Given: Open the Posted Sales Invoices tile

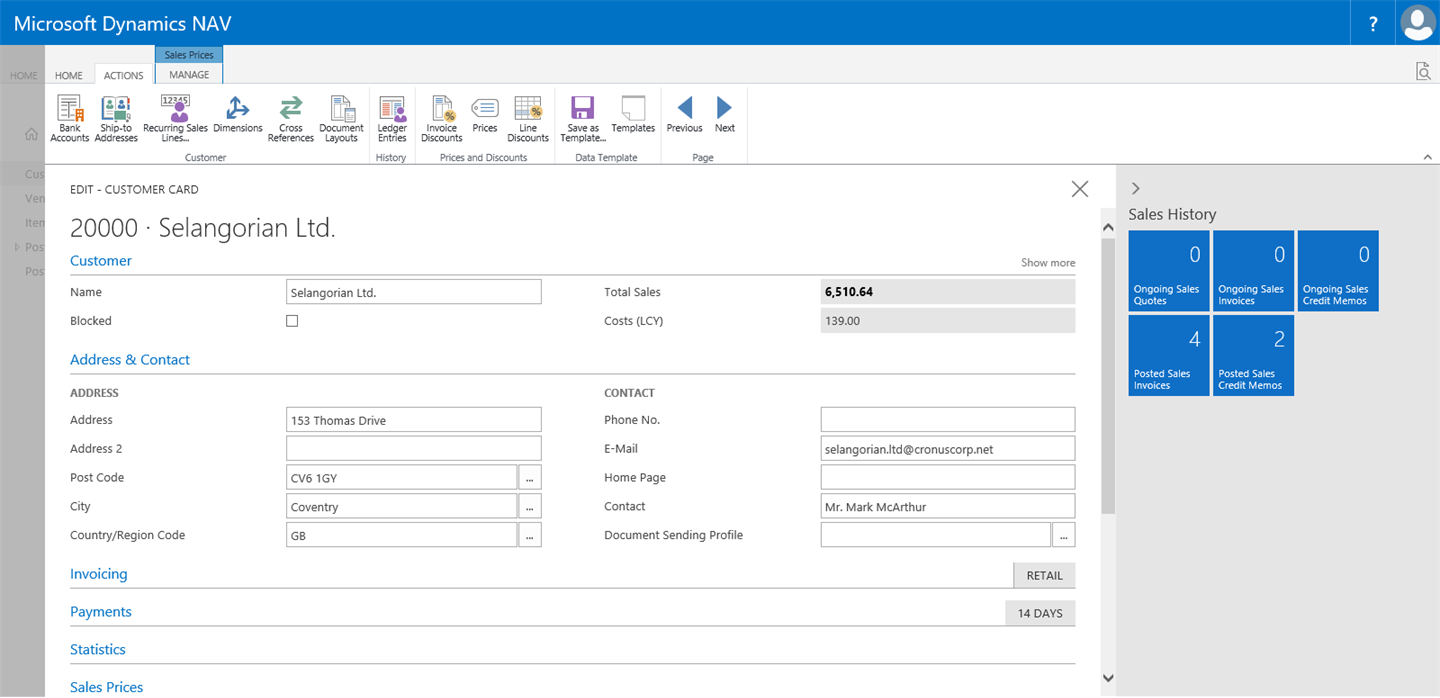Looking at the screenshot, I should 1168,355.
